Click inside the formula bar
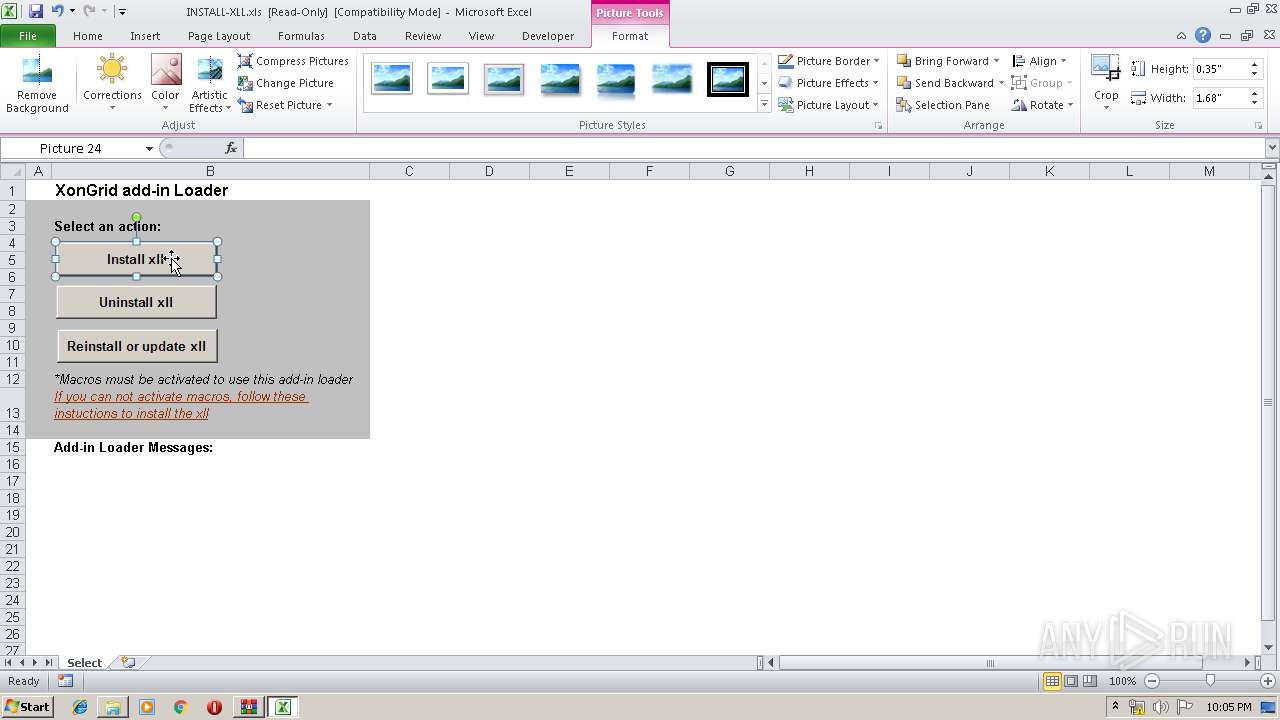The width and height of the screenshot is (1280, 720). click(x=754, y=148)
